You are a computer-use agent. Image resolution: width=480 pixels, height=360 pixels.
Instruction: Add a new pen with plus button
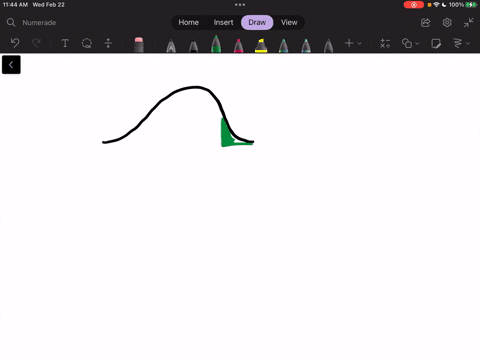click(349, 43)
